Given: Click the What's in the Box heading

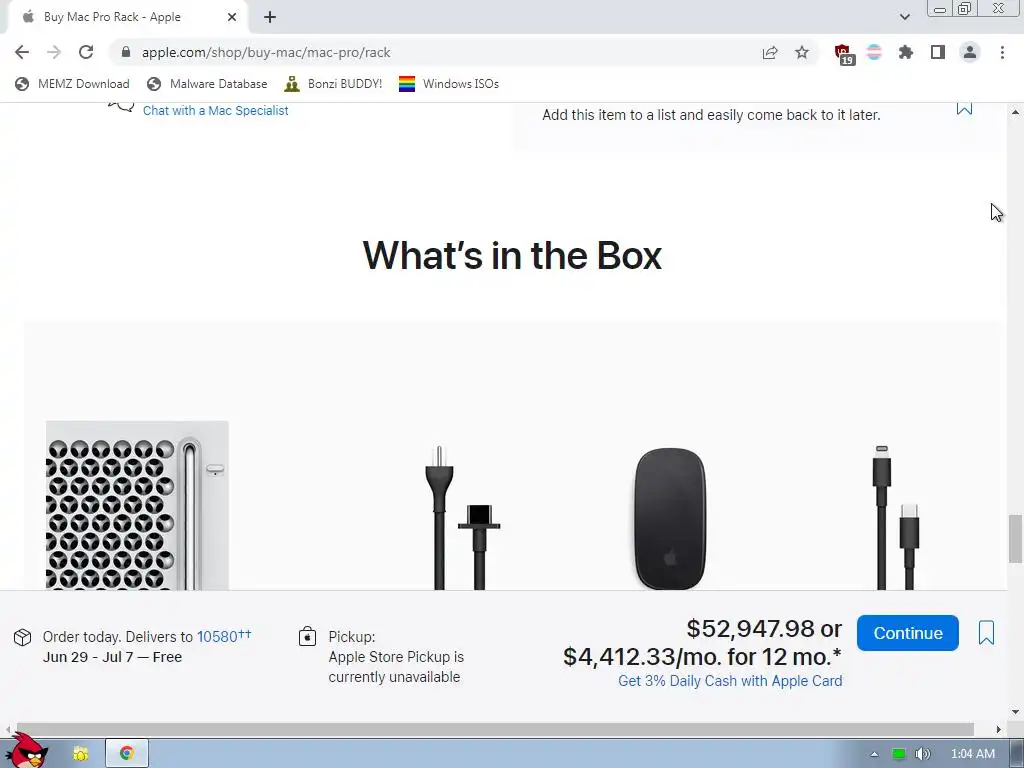Looking at the screenshot, I should [x=512, y=255].
